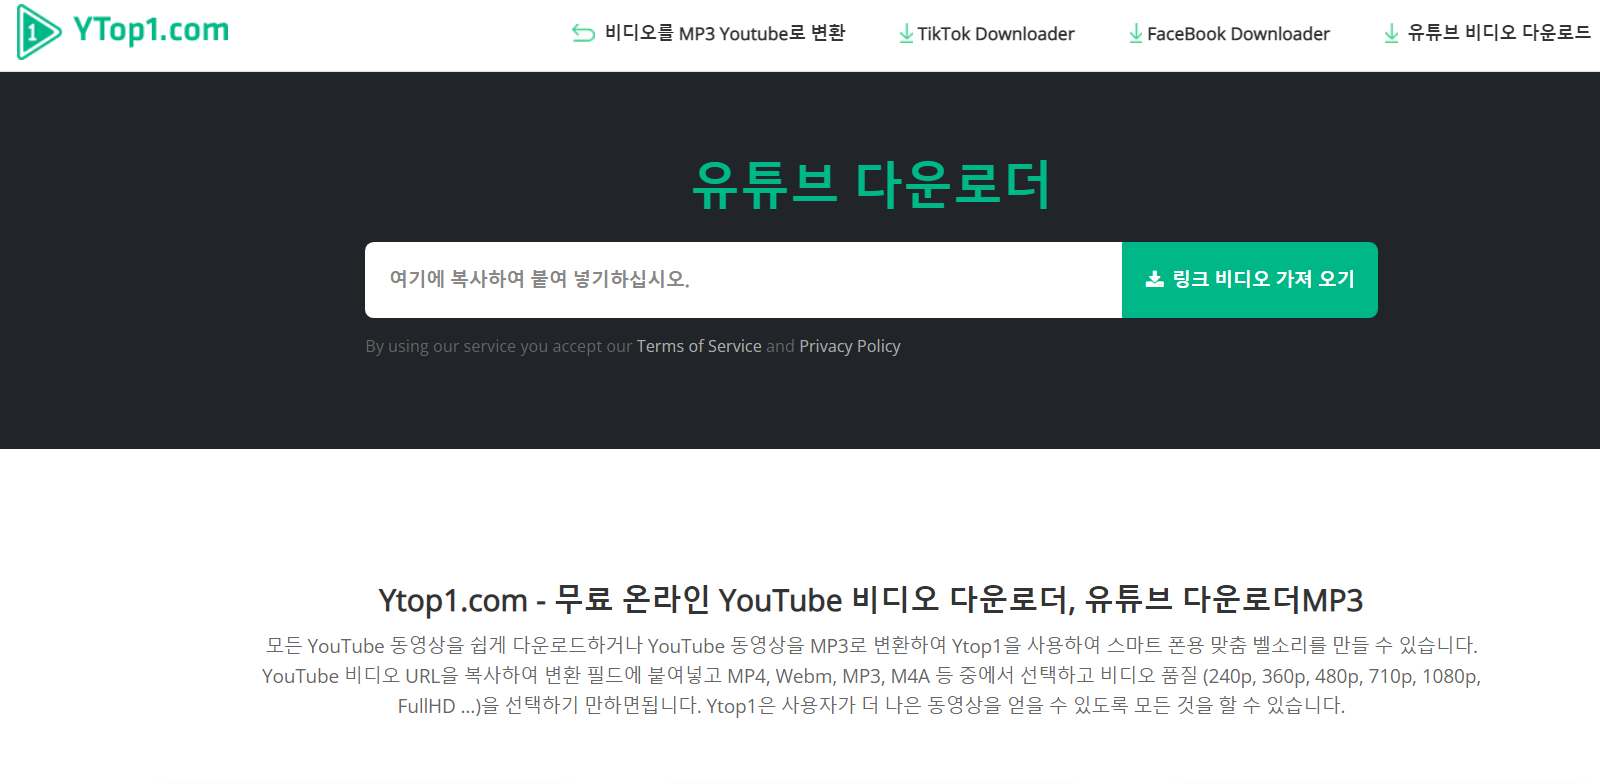Open the Terms of Service link
Image resolution: width=1600 pixels, height=784 pixels.
[x=699, y=346]
